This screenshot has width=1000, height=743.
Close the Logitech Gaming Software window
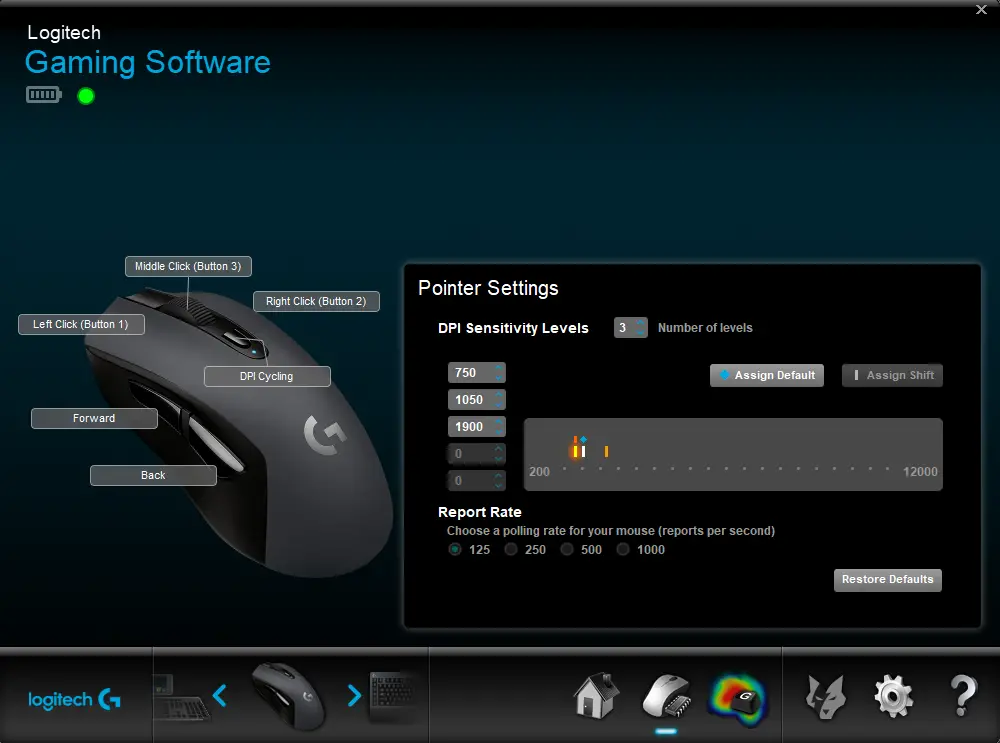[981, 10]
